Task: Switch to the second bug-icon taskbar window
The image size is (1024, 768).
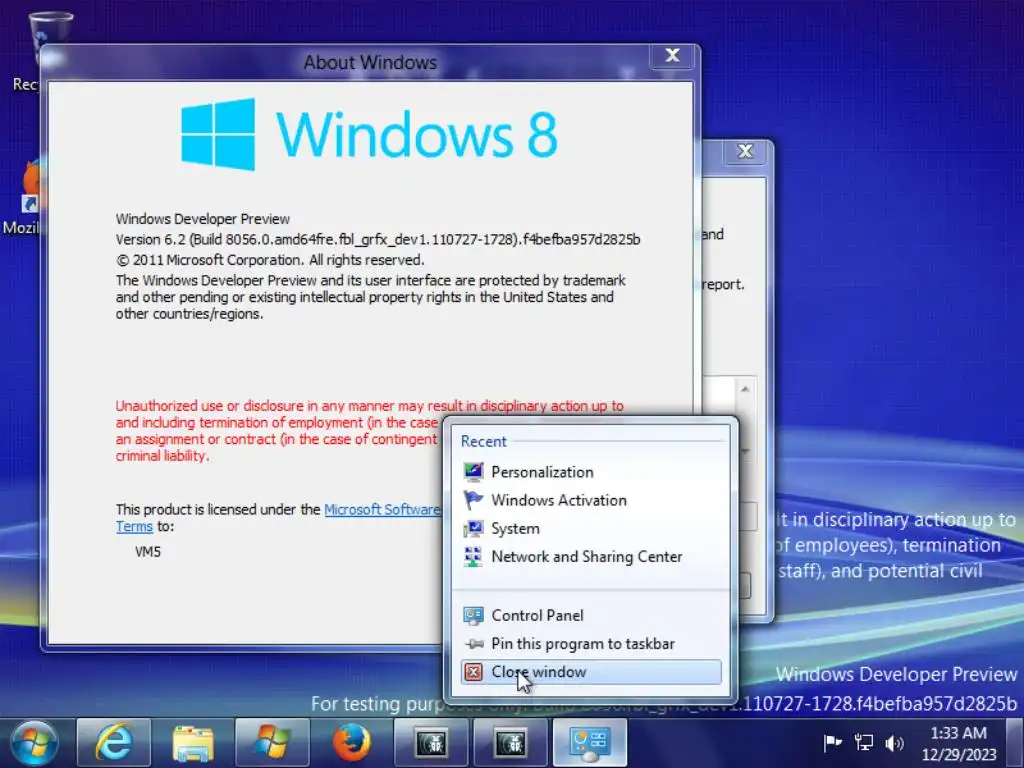Action: [x=510, y=743]
